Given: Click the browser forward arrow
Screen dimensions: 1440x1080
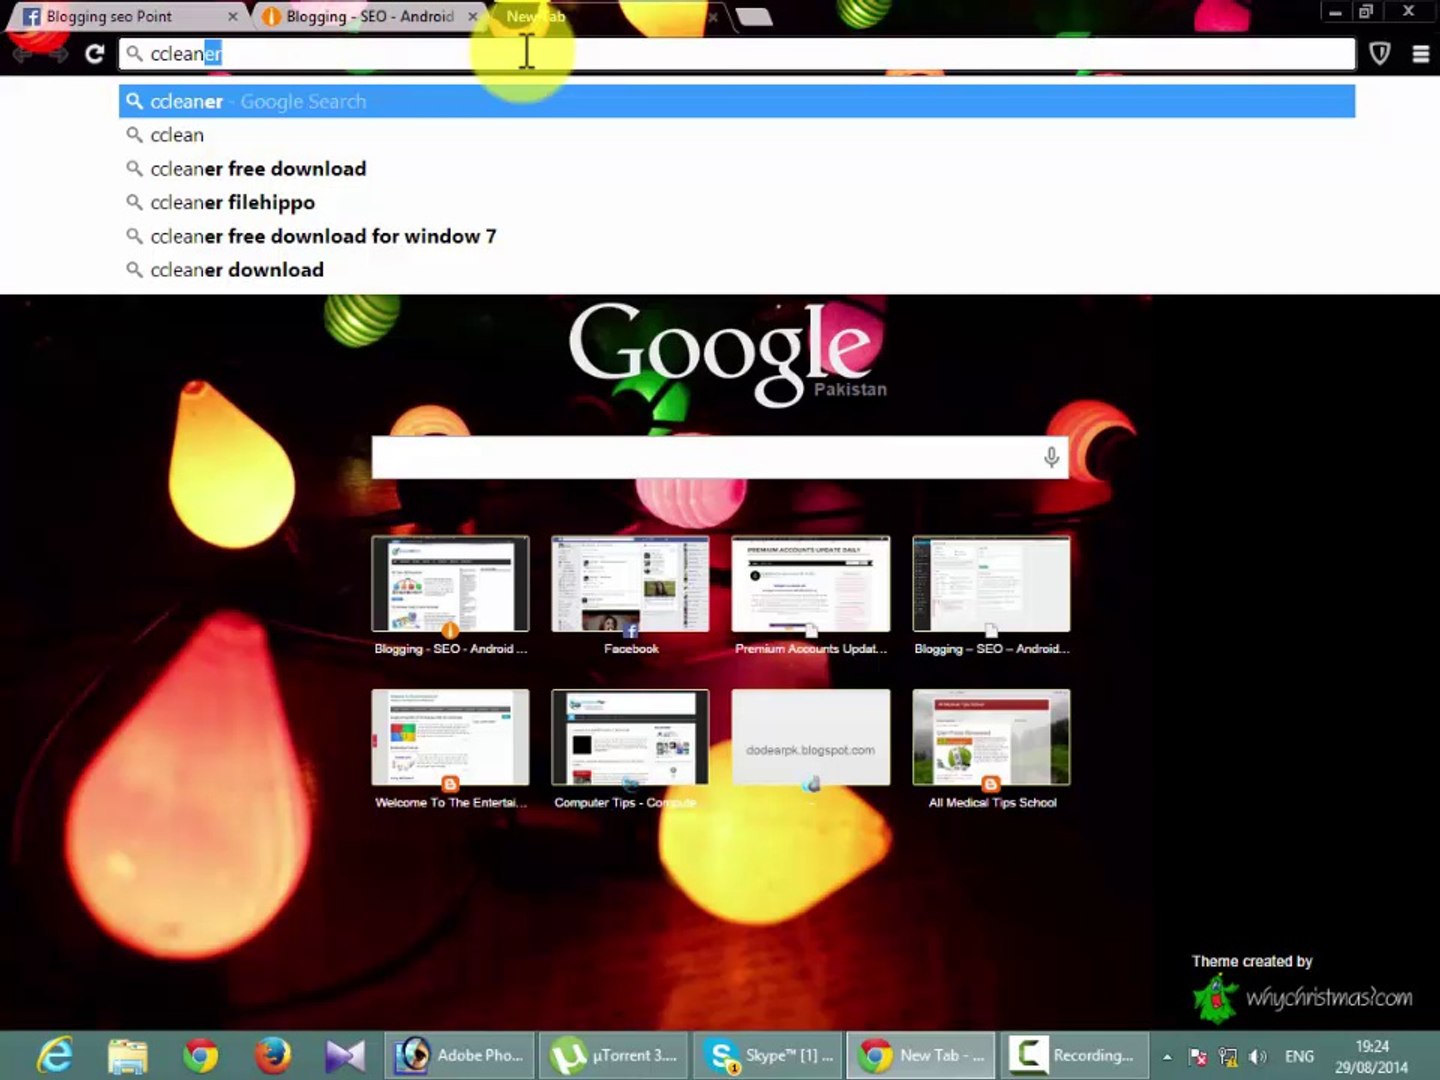Looking at the screenshot, I should pyautogui.click(x=59, y=54).
